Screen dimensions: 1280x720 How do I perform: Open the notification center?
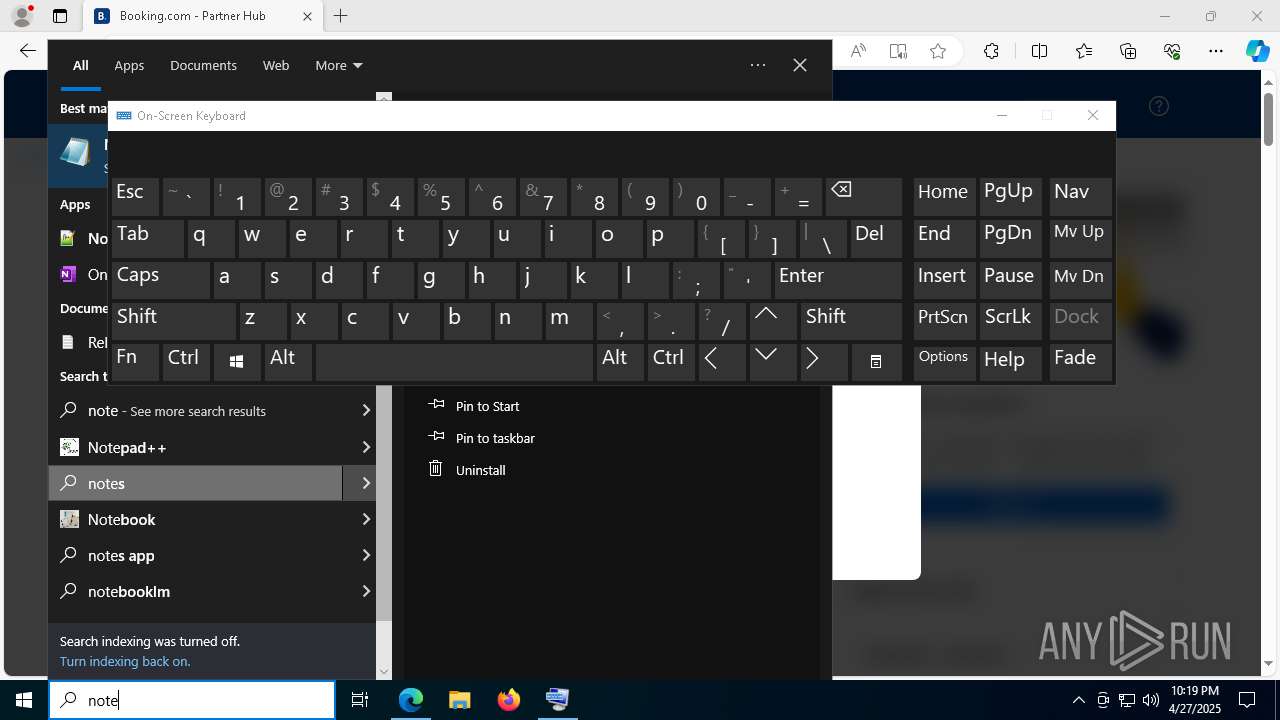click(x=1247, y=700)
